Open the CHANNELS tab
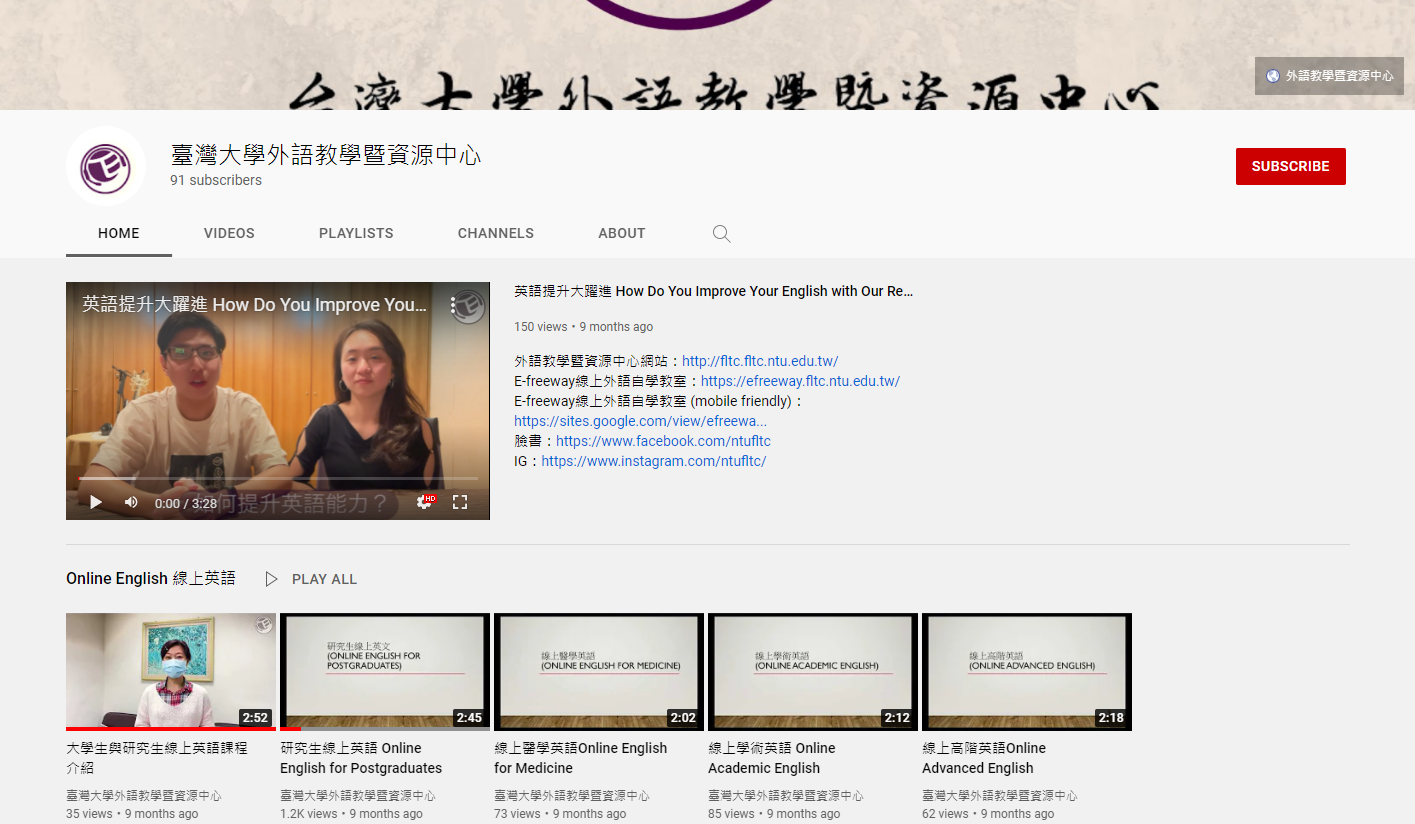Image resolution: width=1415 pixels, height=824 pixels. click(x=496, y=233)
